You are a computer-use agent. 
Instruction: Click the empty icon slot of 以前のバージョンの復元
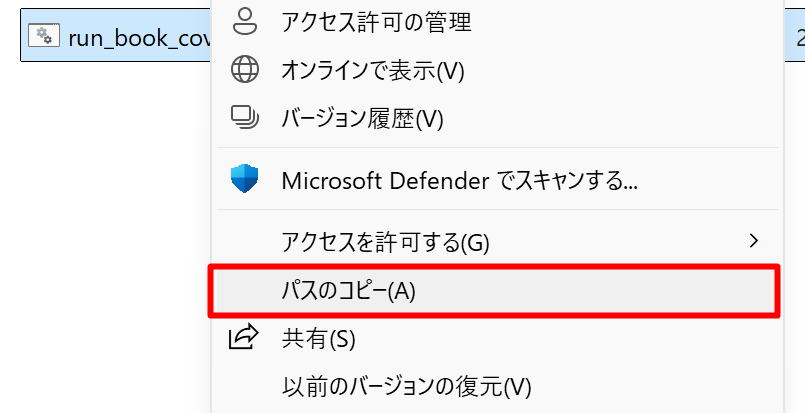click(244, 387)
